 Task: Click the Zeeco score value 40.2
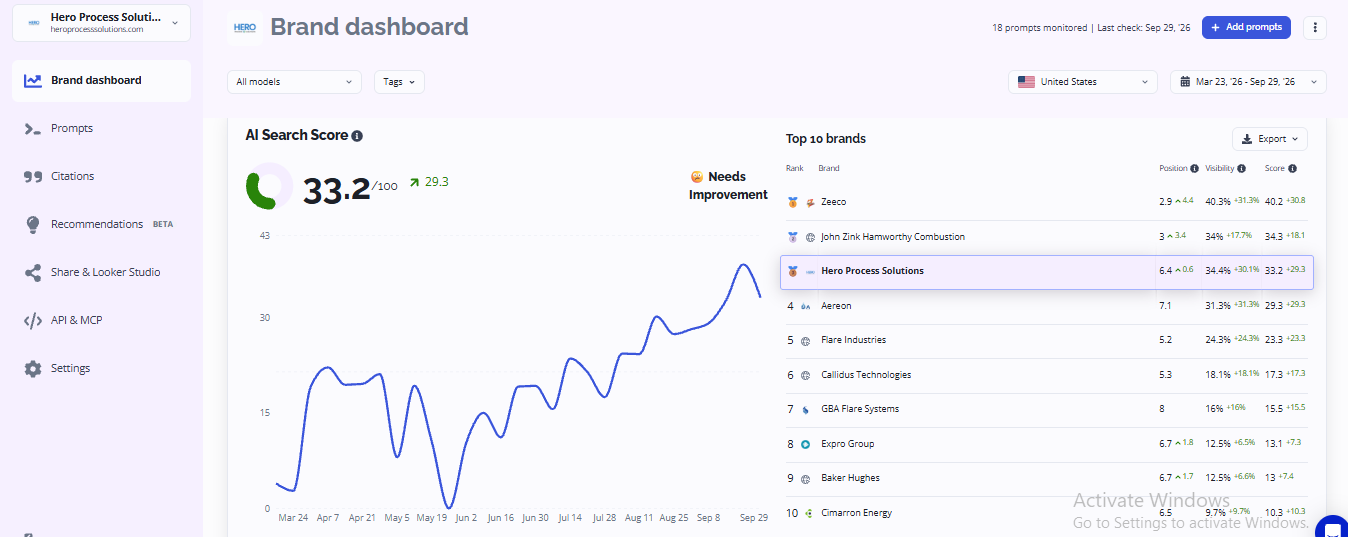coord(1273,202)
